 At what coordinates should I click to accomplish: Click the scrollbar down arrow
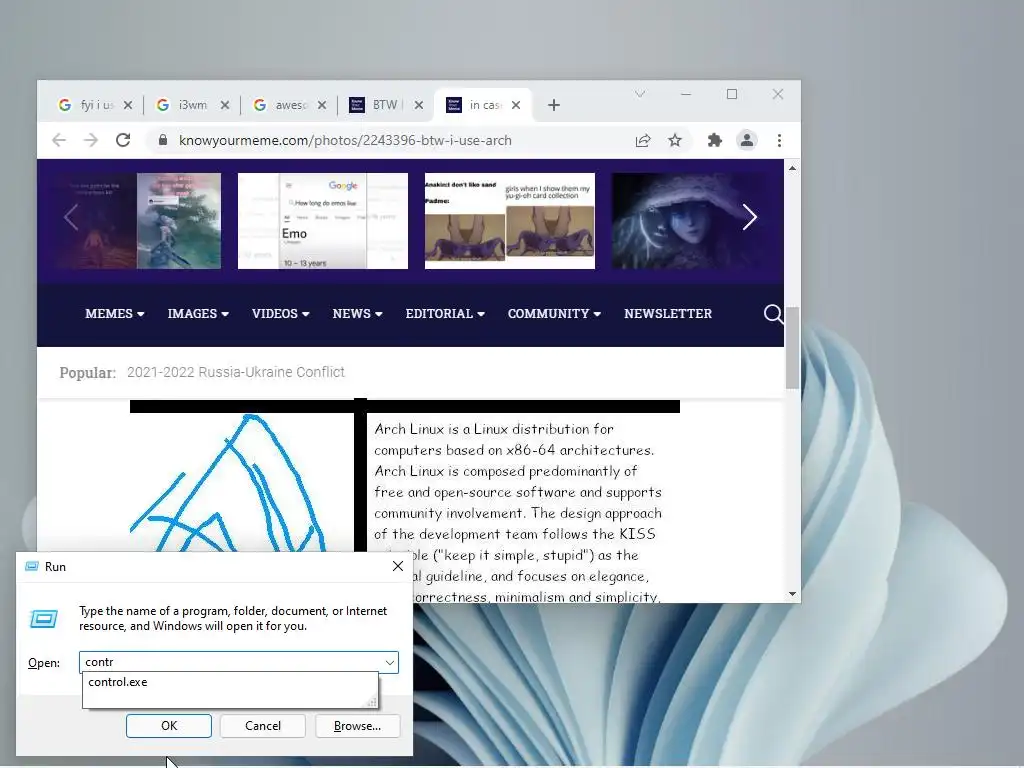[792, 594]
